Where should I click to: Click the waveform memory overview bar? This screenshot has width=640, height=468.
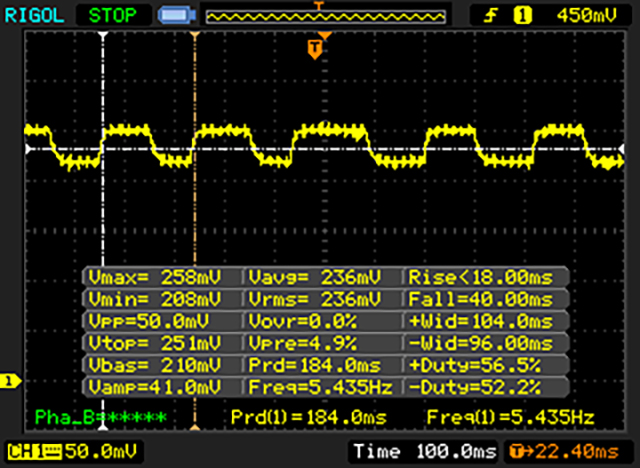click(x=325, y=17)
